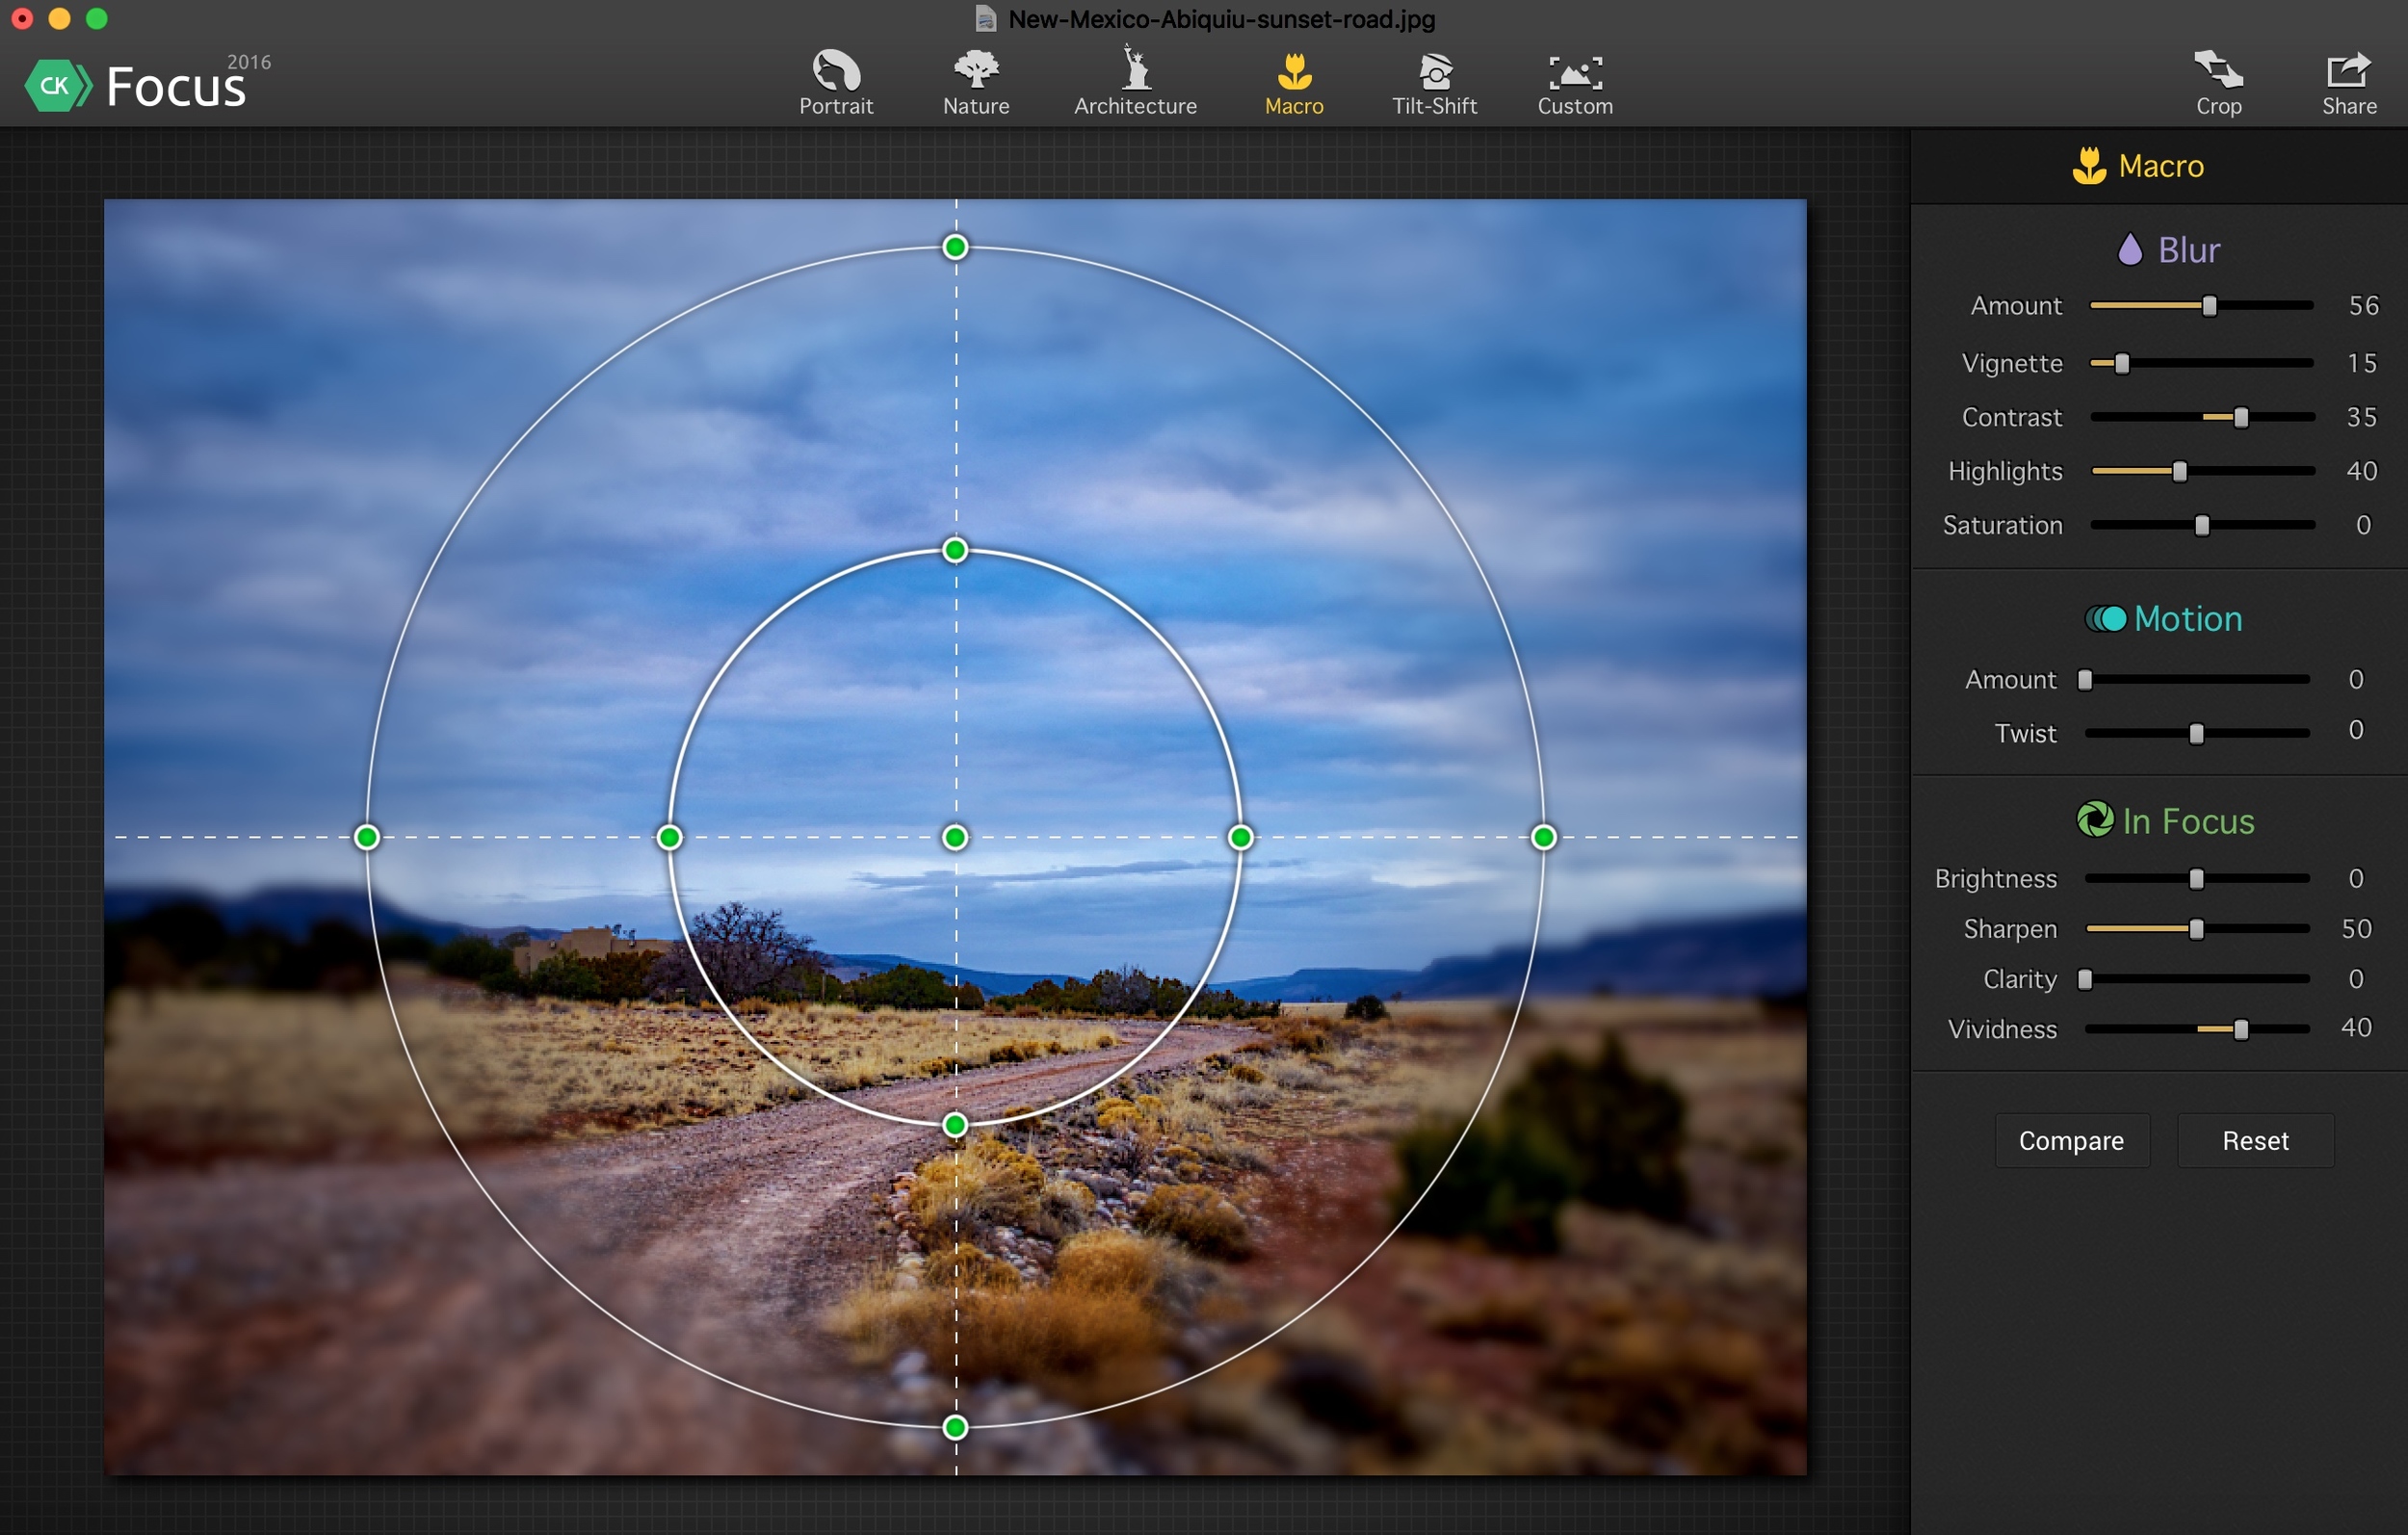2408x1535 pixels.
Task: Click the center focus point handle
Action: [955, 837]
